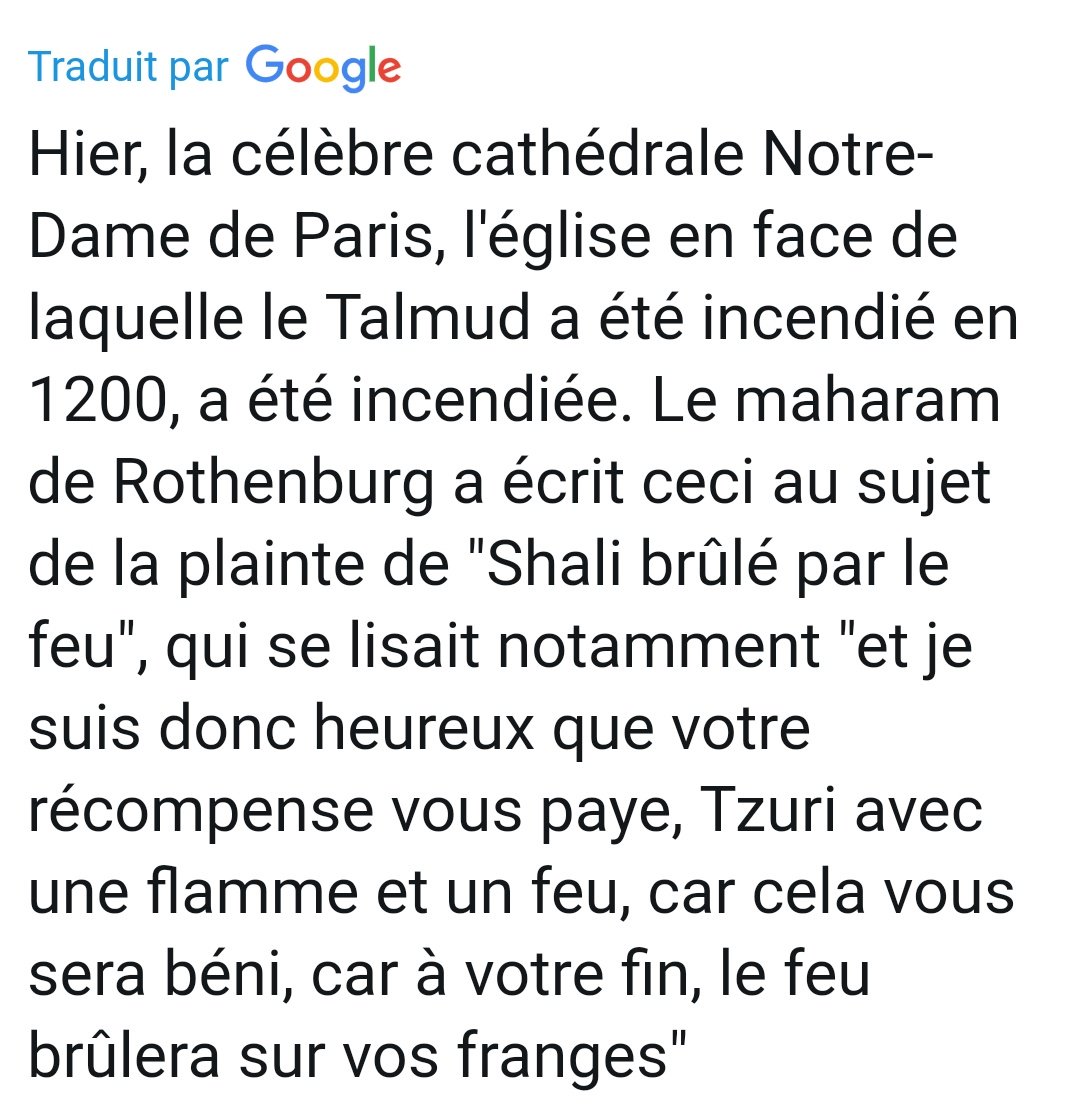Click the 'Traduit par' label
This screenshot has width=1080, height=1116.
pos(128,67)
